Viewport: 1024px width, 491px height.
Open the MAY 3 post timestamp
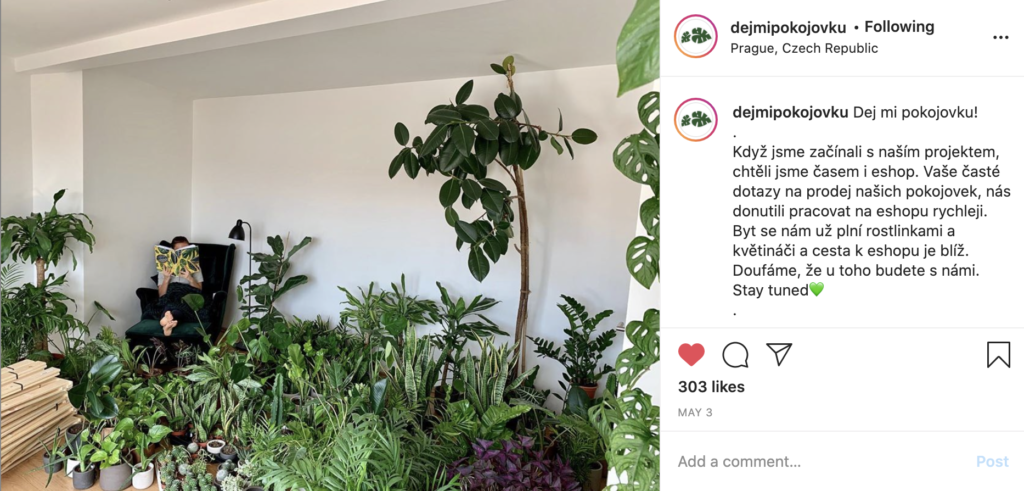(x=694, y=413)
